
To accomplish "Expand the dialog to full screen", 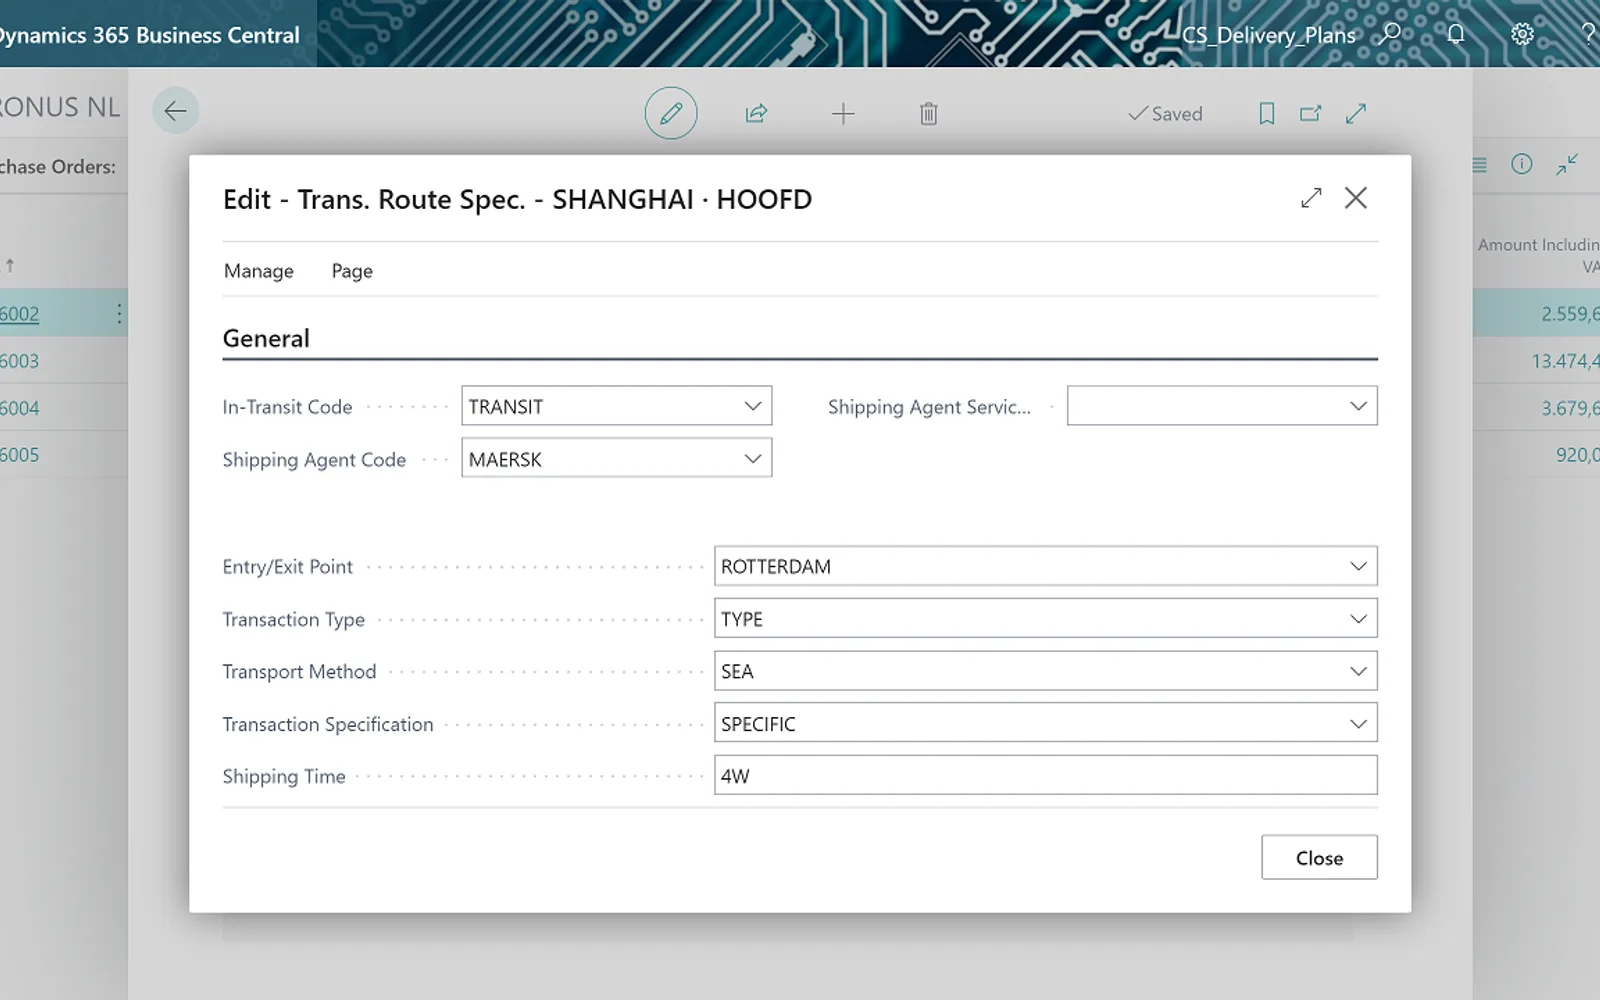I will pyautogui.click(x=1311, y=198).
